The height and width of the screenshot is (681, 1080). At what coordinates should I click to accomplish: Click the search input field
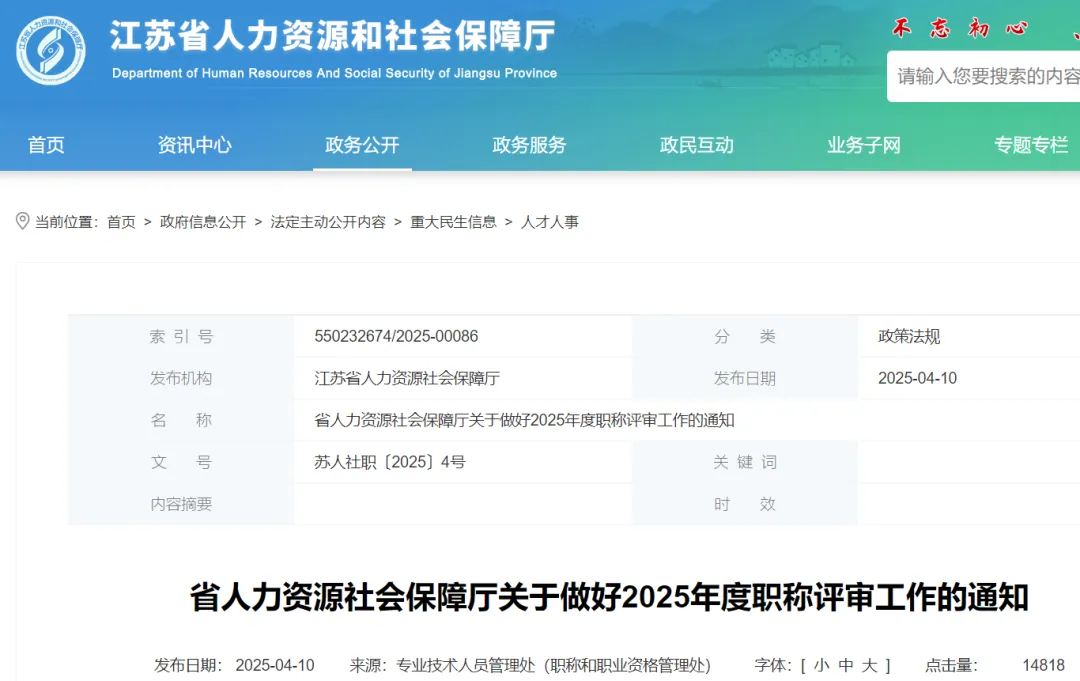pyautogui.click(x=985, y=76)
